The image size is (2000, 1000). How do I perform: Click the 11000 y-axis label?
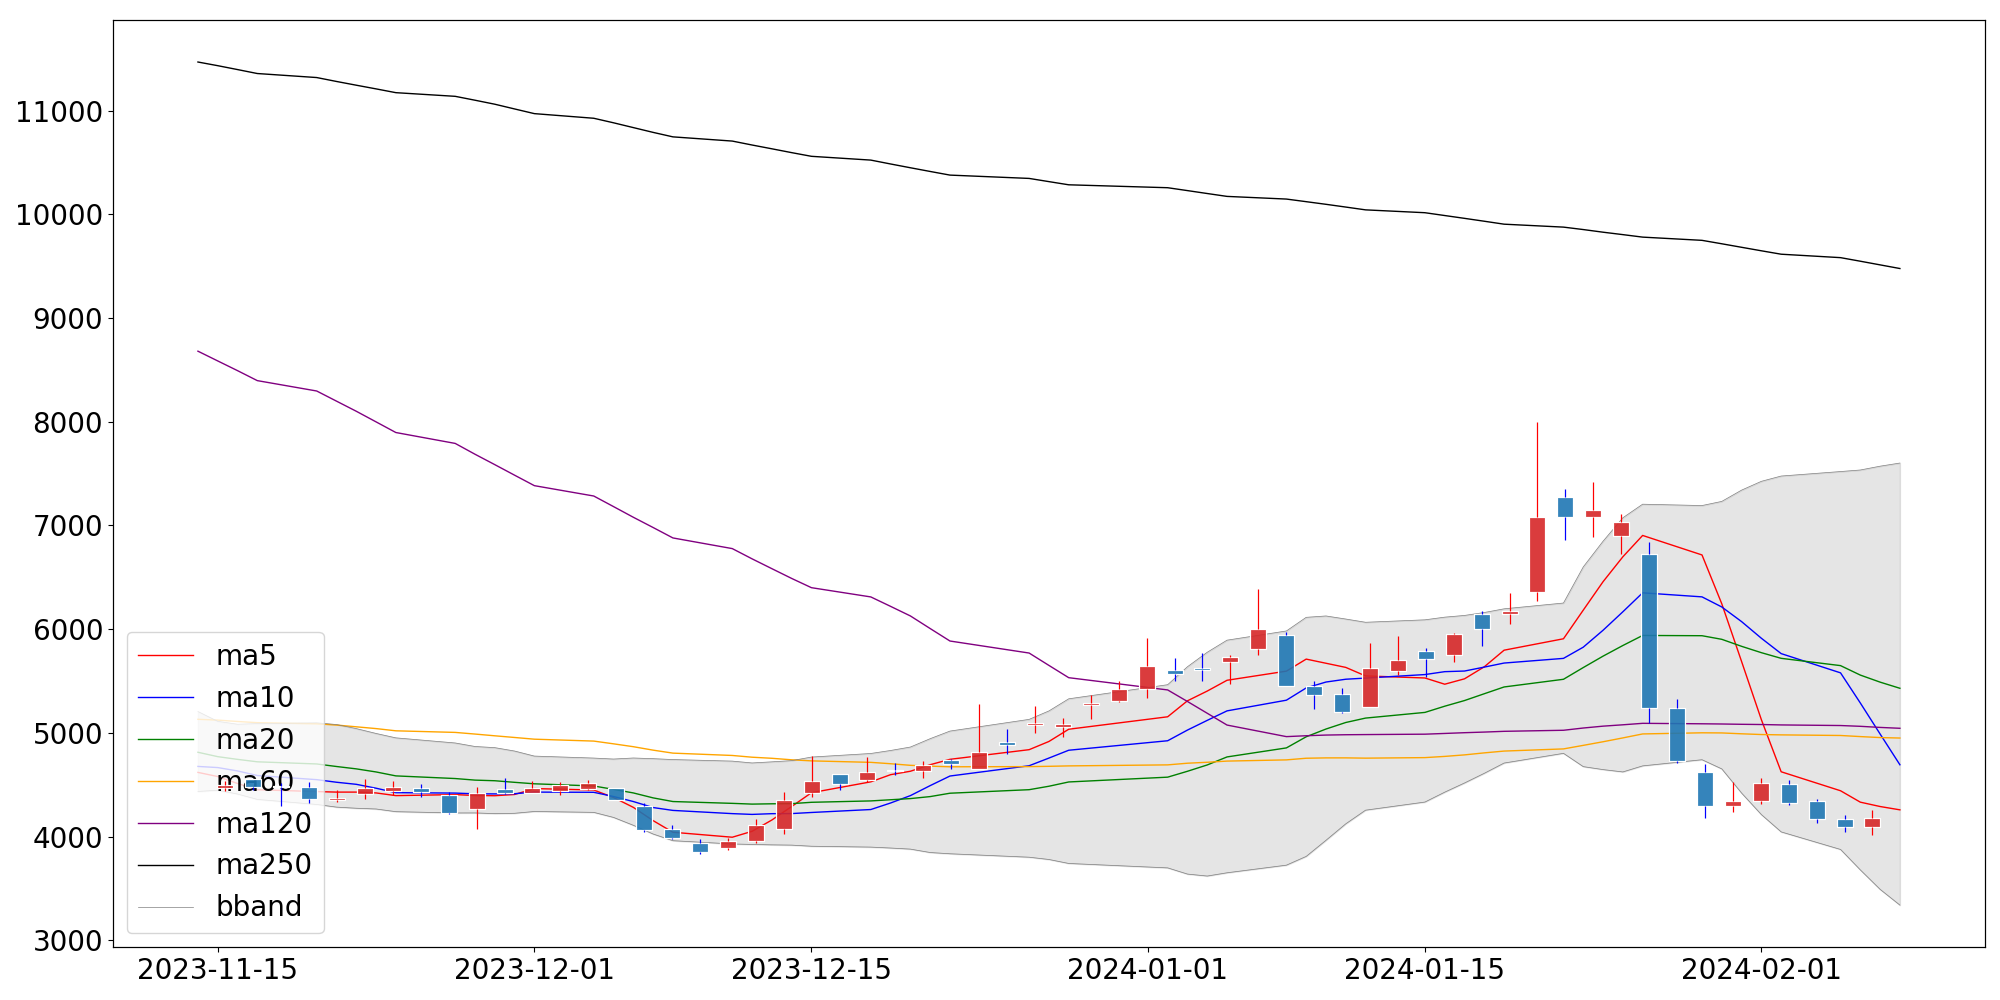pos(59,112)
